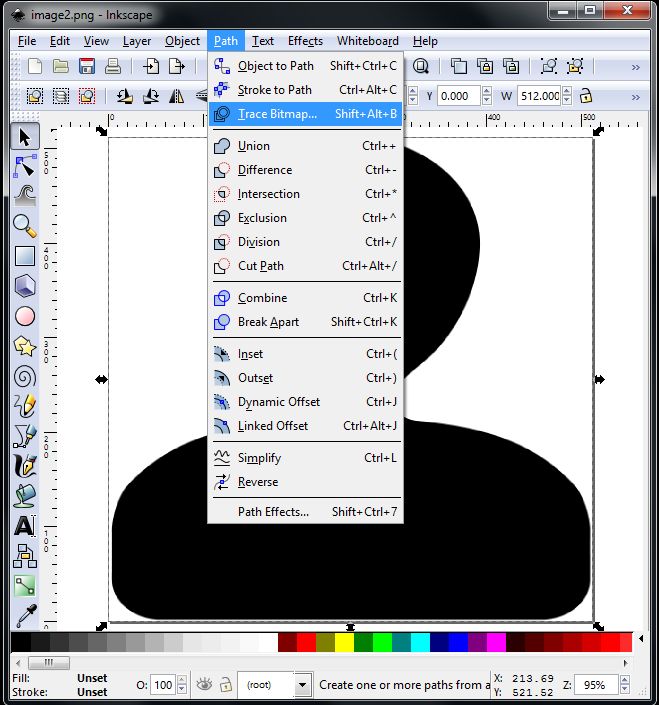Adjust the Y coordinate stepper
The height and width of the screenshot is (705, 659).
point(487,96)
